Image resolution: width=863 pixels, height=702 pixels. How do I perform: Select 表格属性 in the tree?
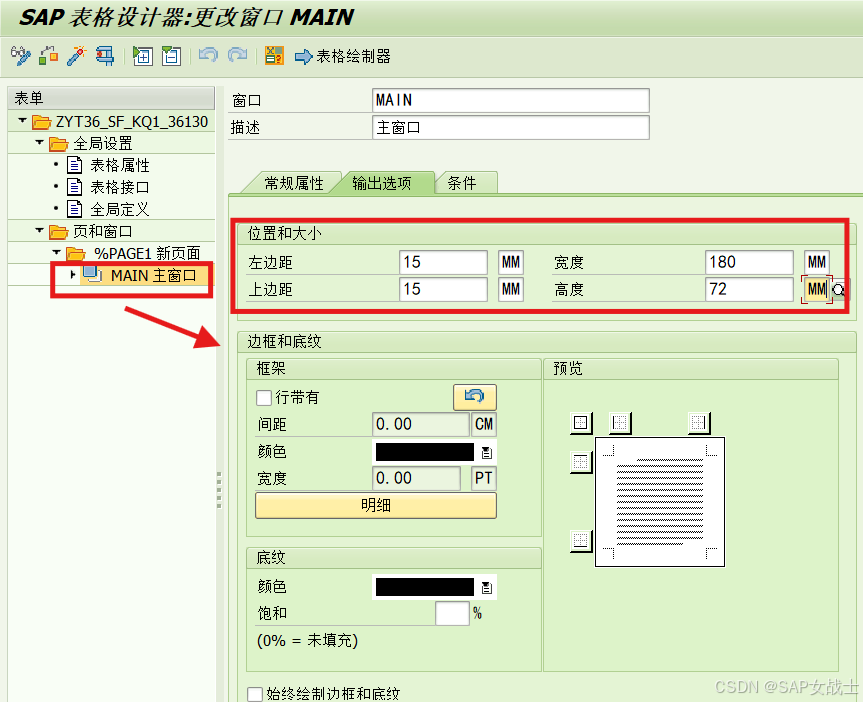click(119, 165)
